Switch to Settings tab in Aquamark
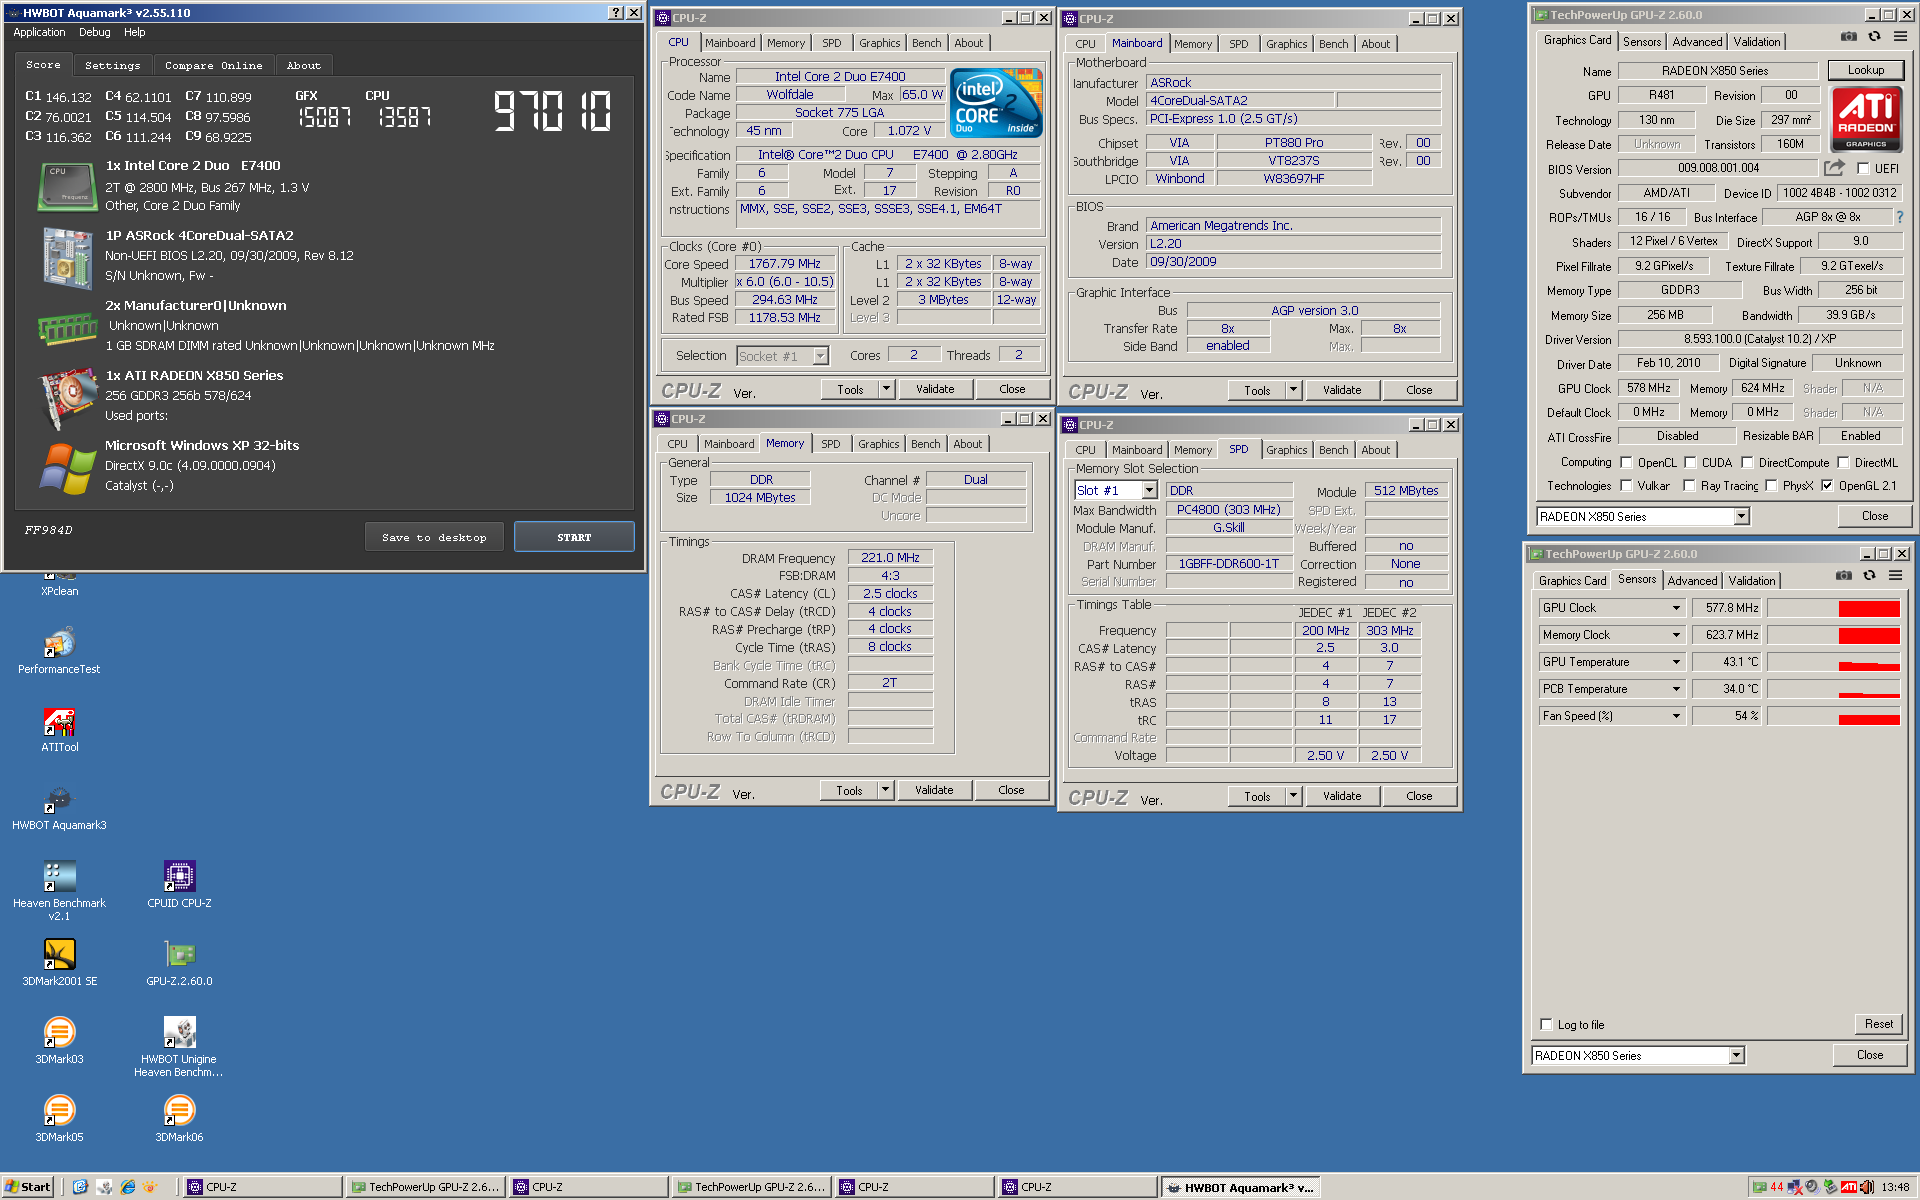Screen dimensions: 1920x1200 pos(113,66)
